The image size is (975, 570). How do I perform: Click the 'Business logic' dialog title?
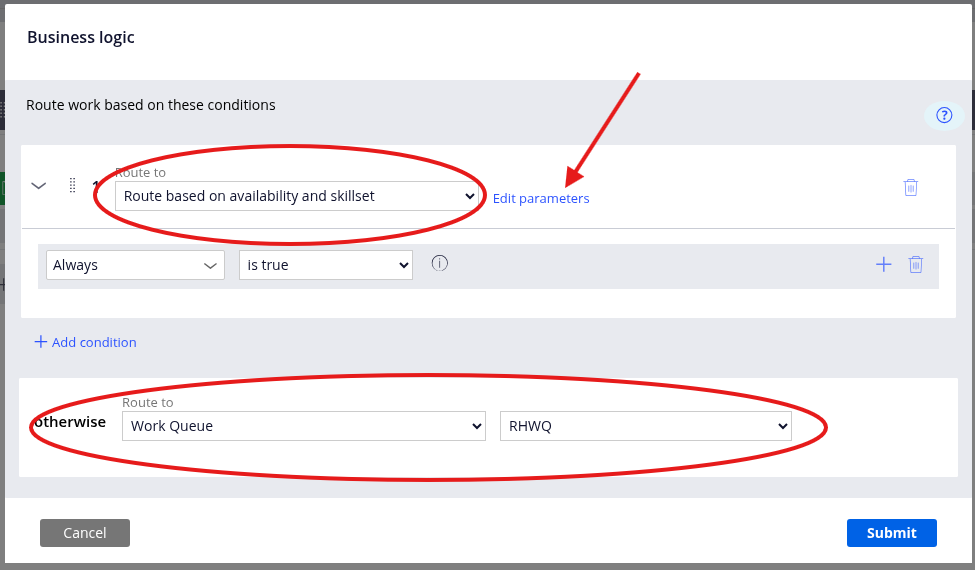81,37
